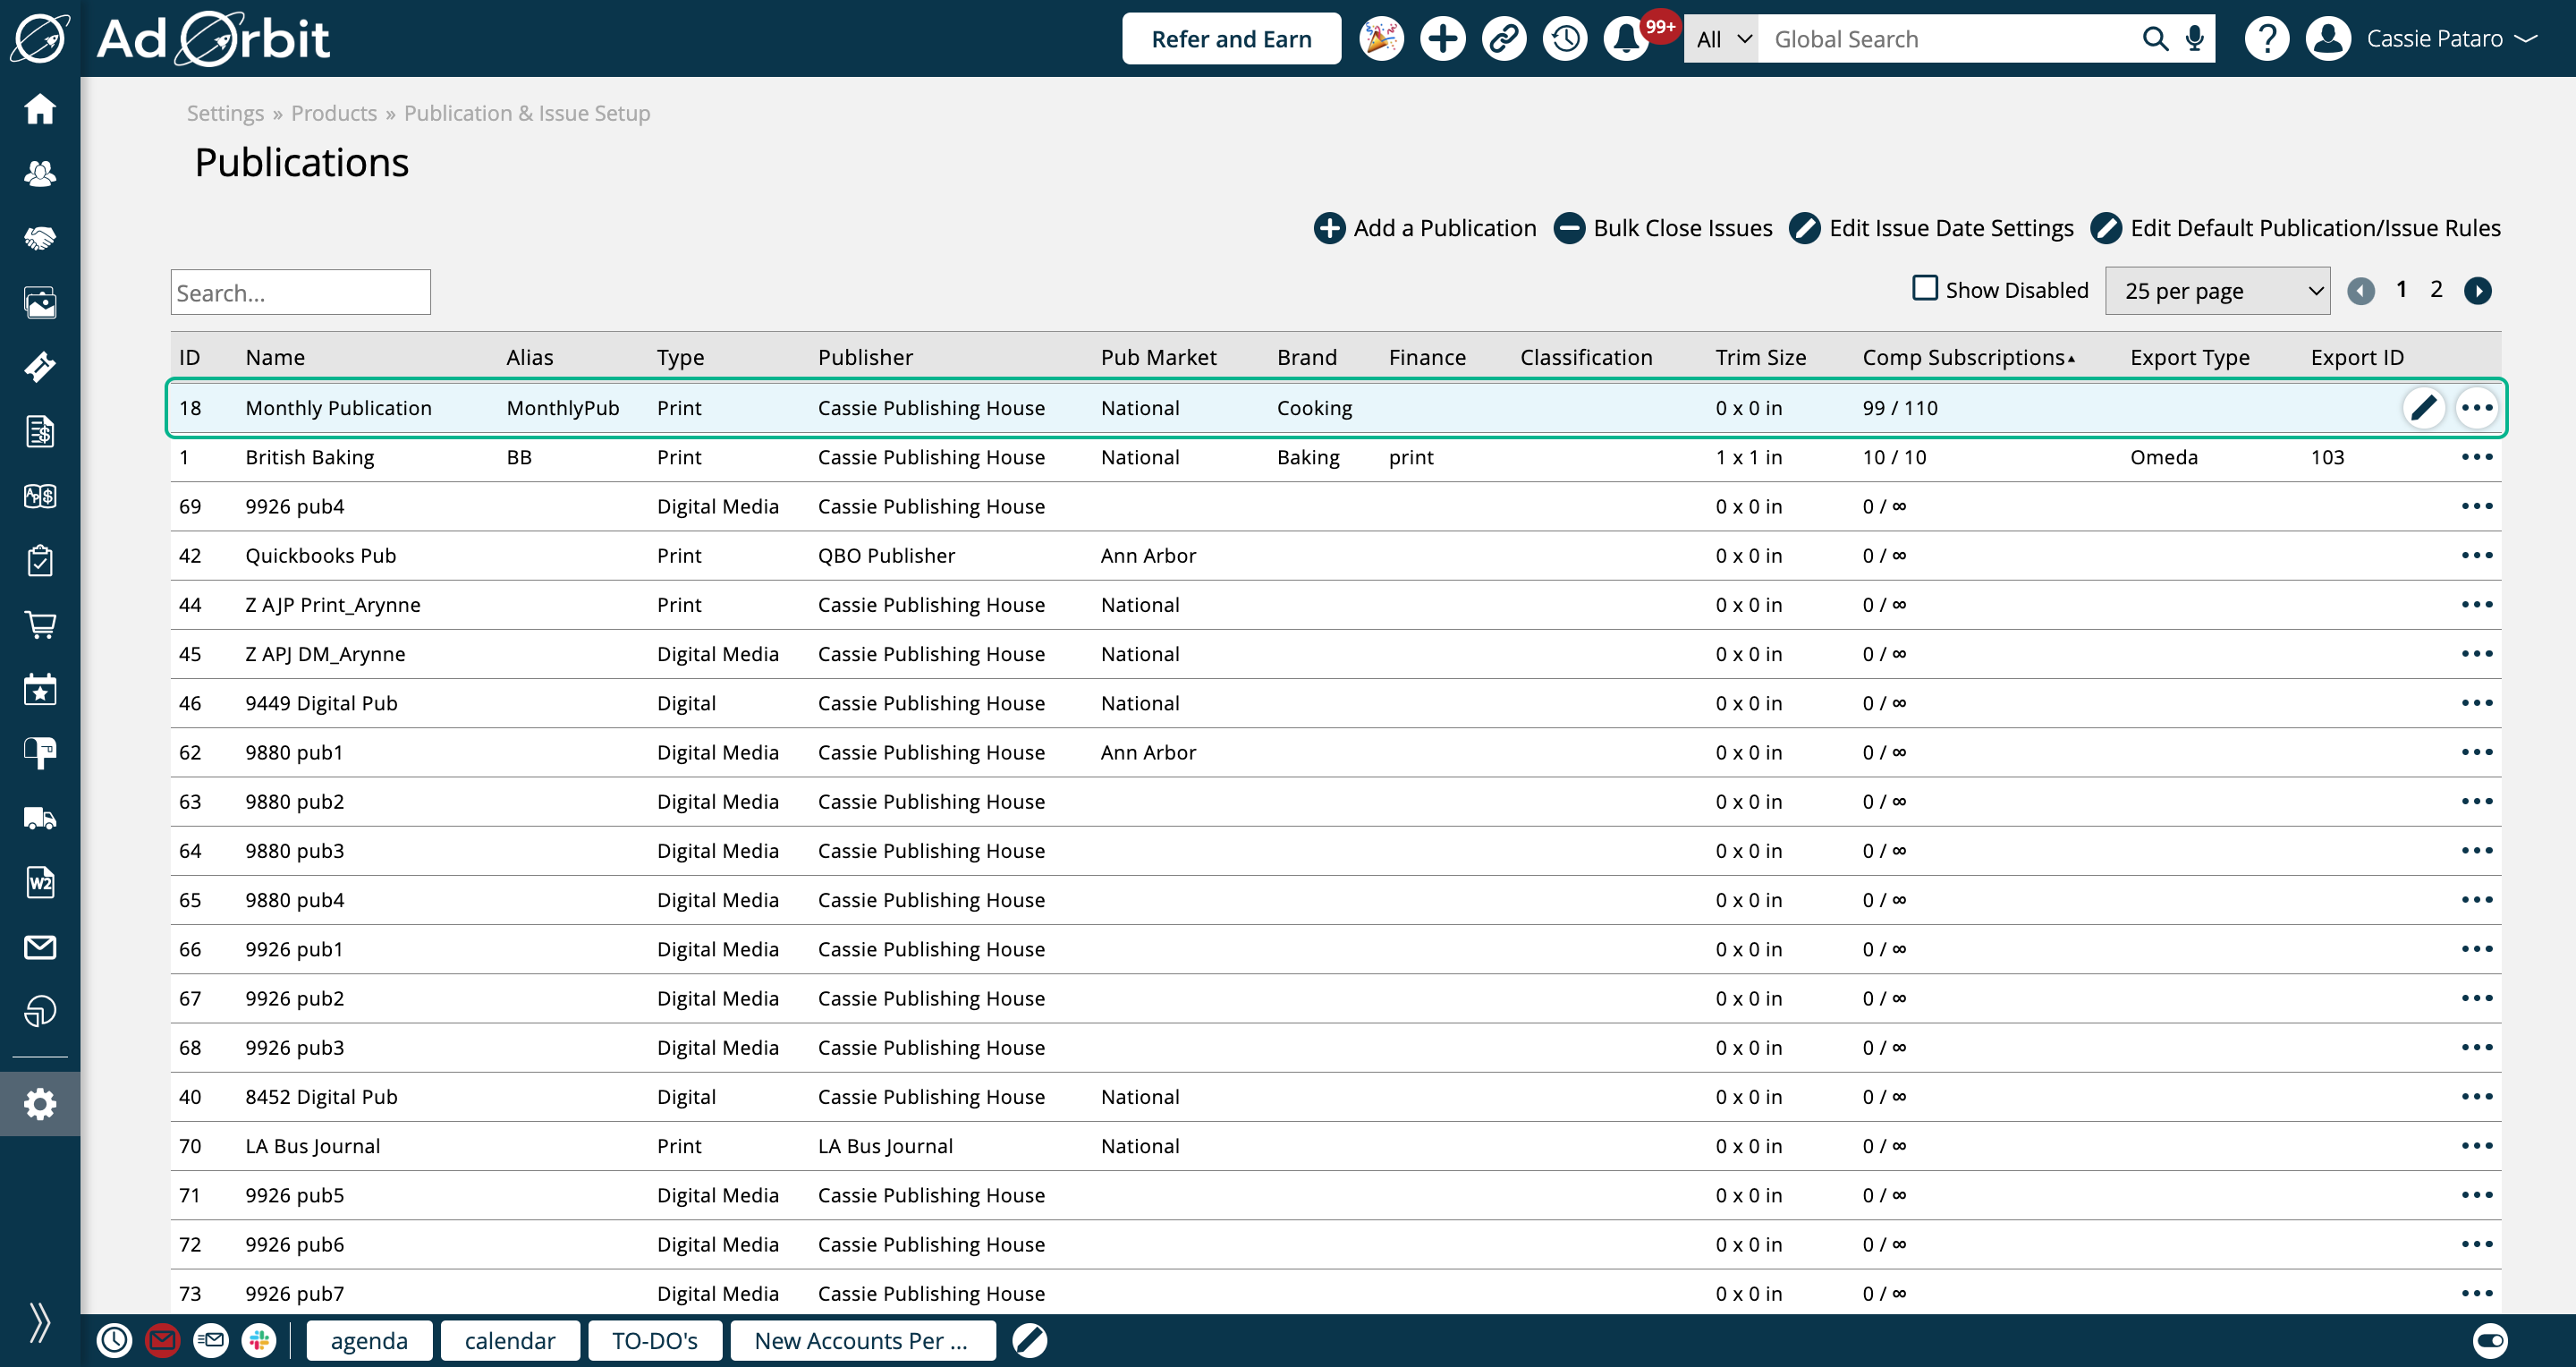
Task: Open actions menu for LA Bus Journal row
Action: (x=2477, y=1146)
